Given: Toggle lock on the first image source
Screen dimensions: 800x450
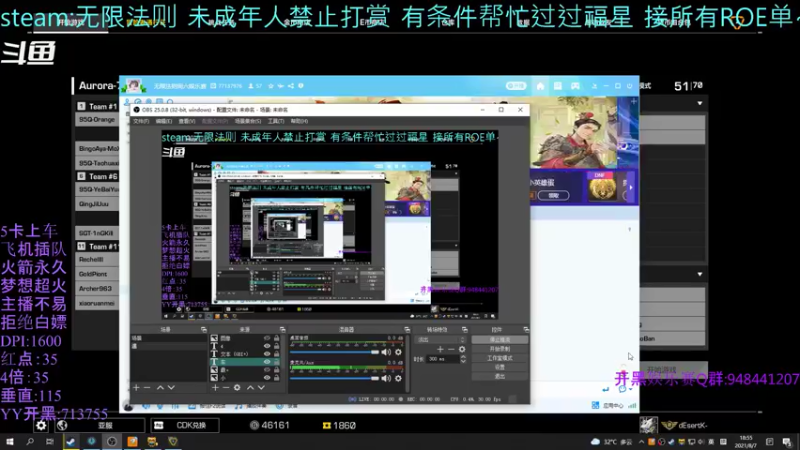Looking at the screenshot, I should pyautogui.click(x=277, y=338).
